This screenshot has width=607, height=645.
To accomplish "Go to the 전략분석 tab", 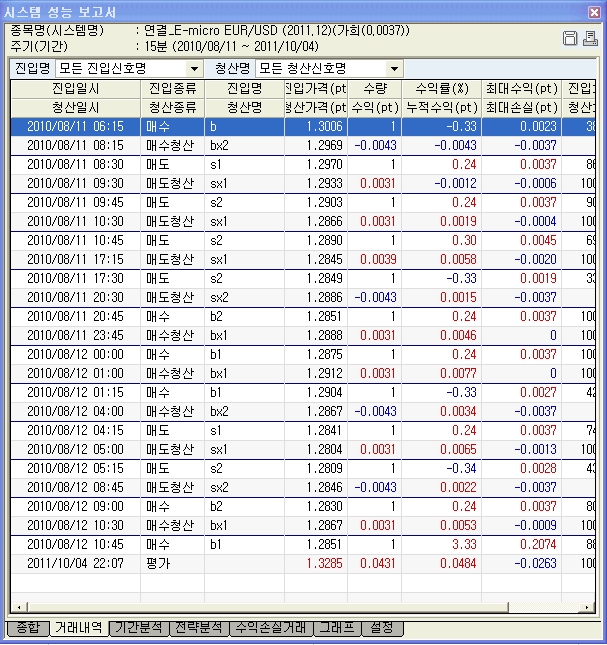I will 199,628.
